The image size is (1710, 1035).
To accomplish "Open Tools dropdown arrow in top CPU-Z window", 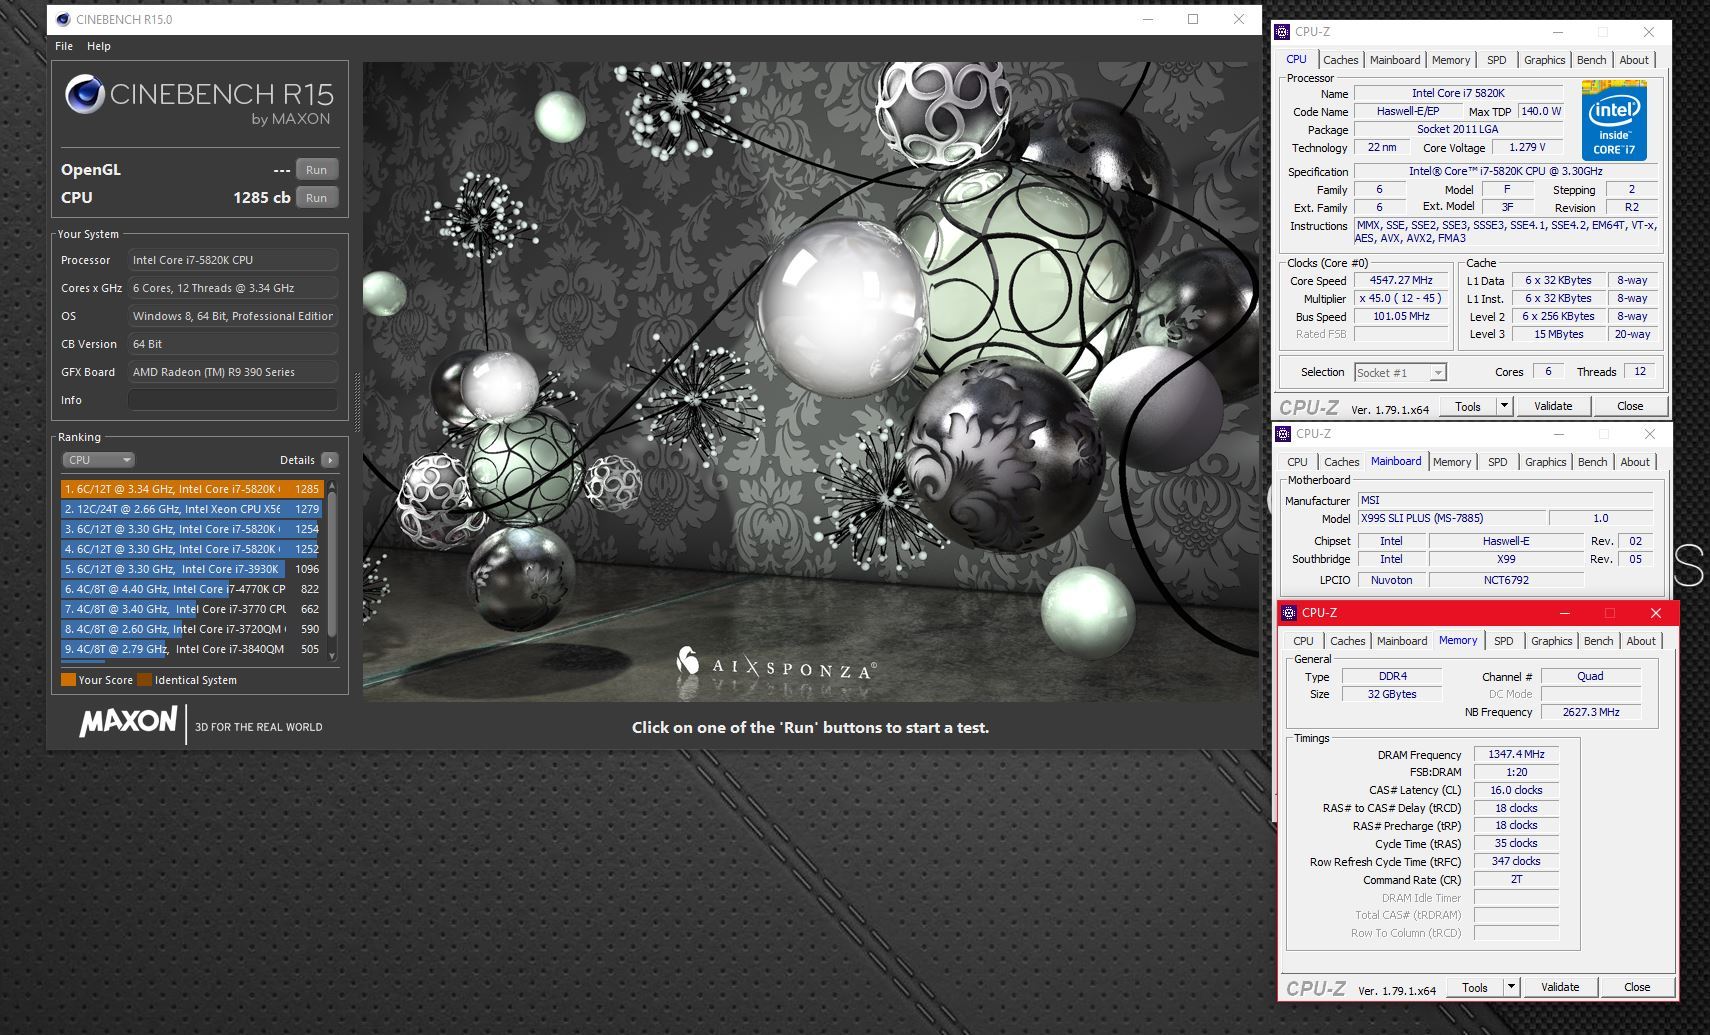I will point(1504,406).
